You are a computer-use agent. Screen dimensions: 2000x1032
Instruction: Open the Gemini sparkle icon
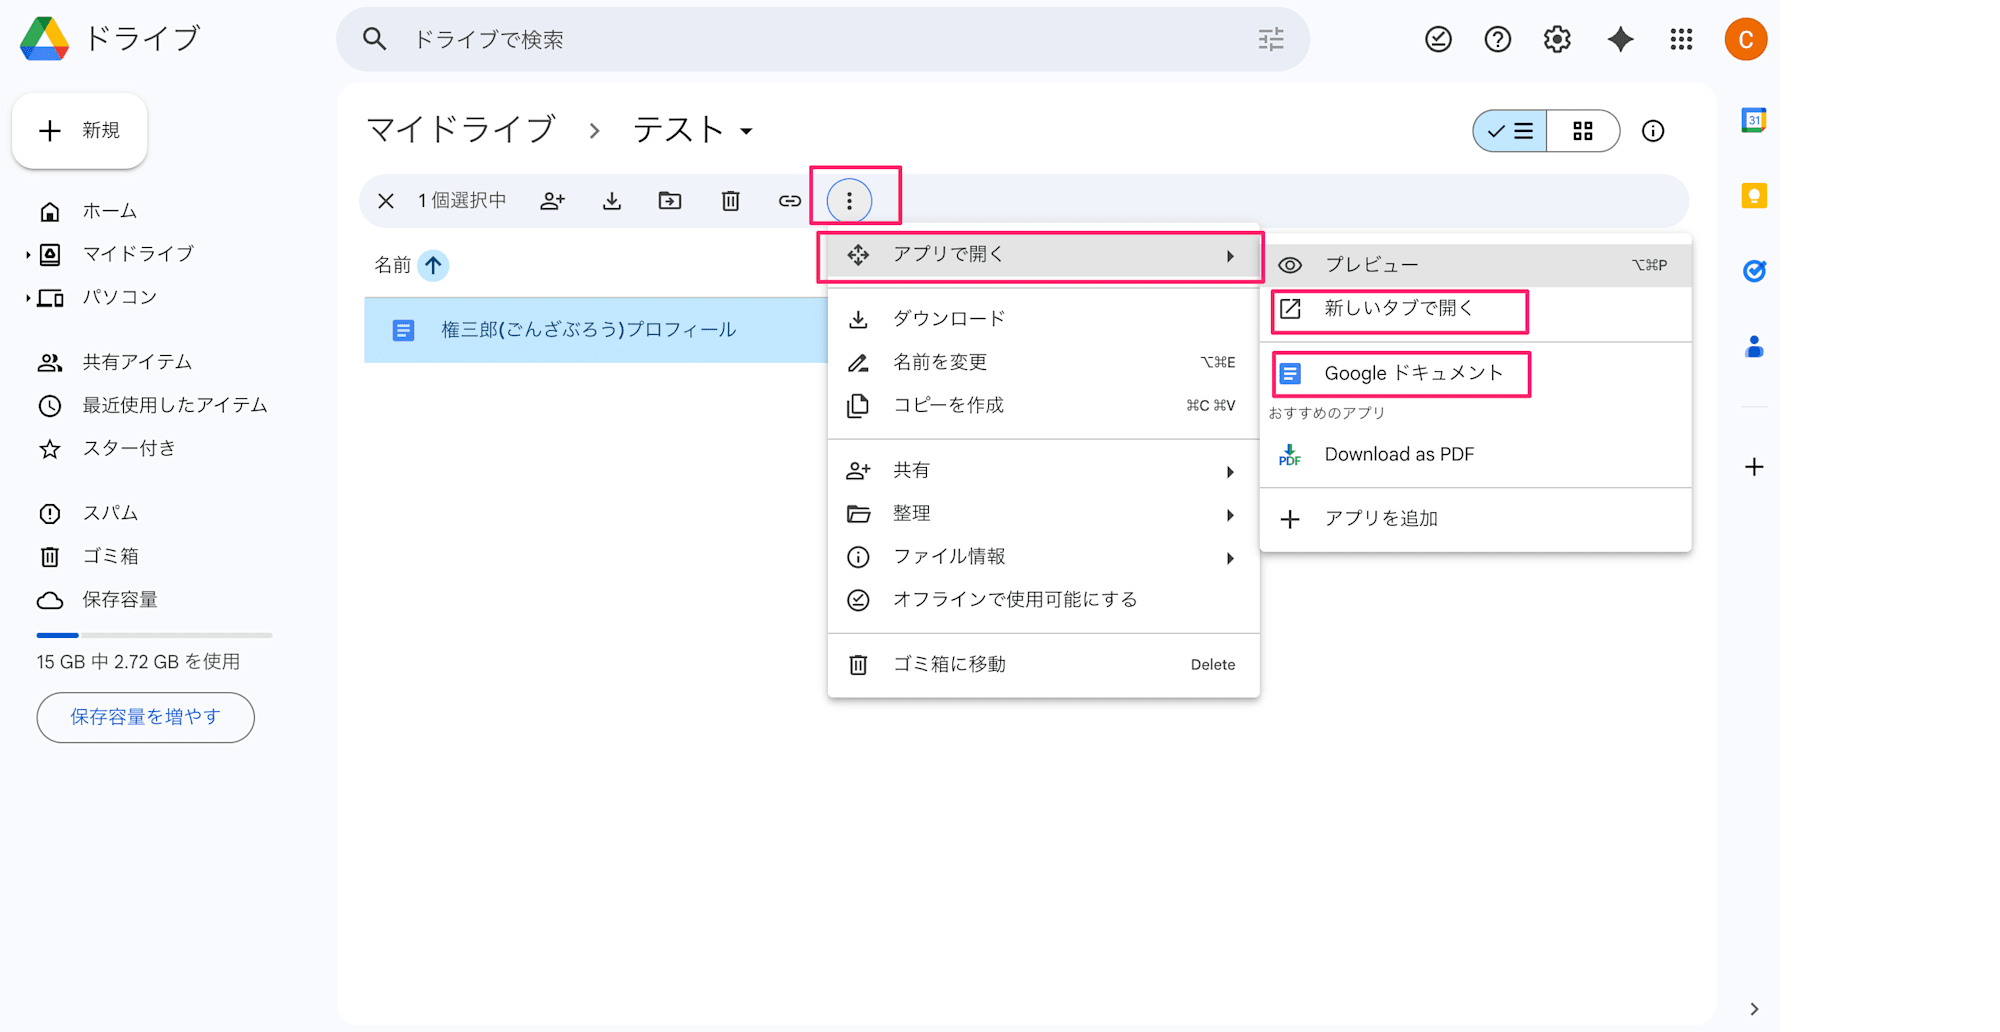(x=1620, y=39)
